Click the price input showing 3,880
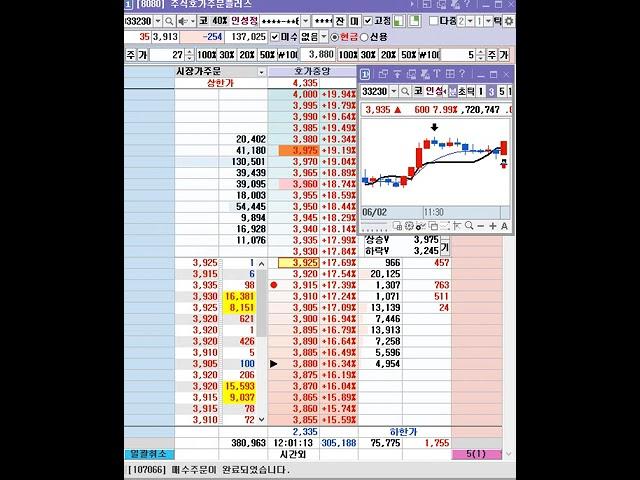The height and width of the screenshot is (480, 640). (x=318, y=55)
